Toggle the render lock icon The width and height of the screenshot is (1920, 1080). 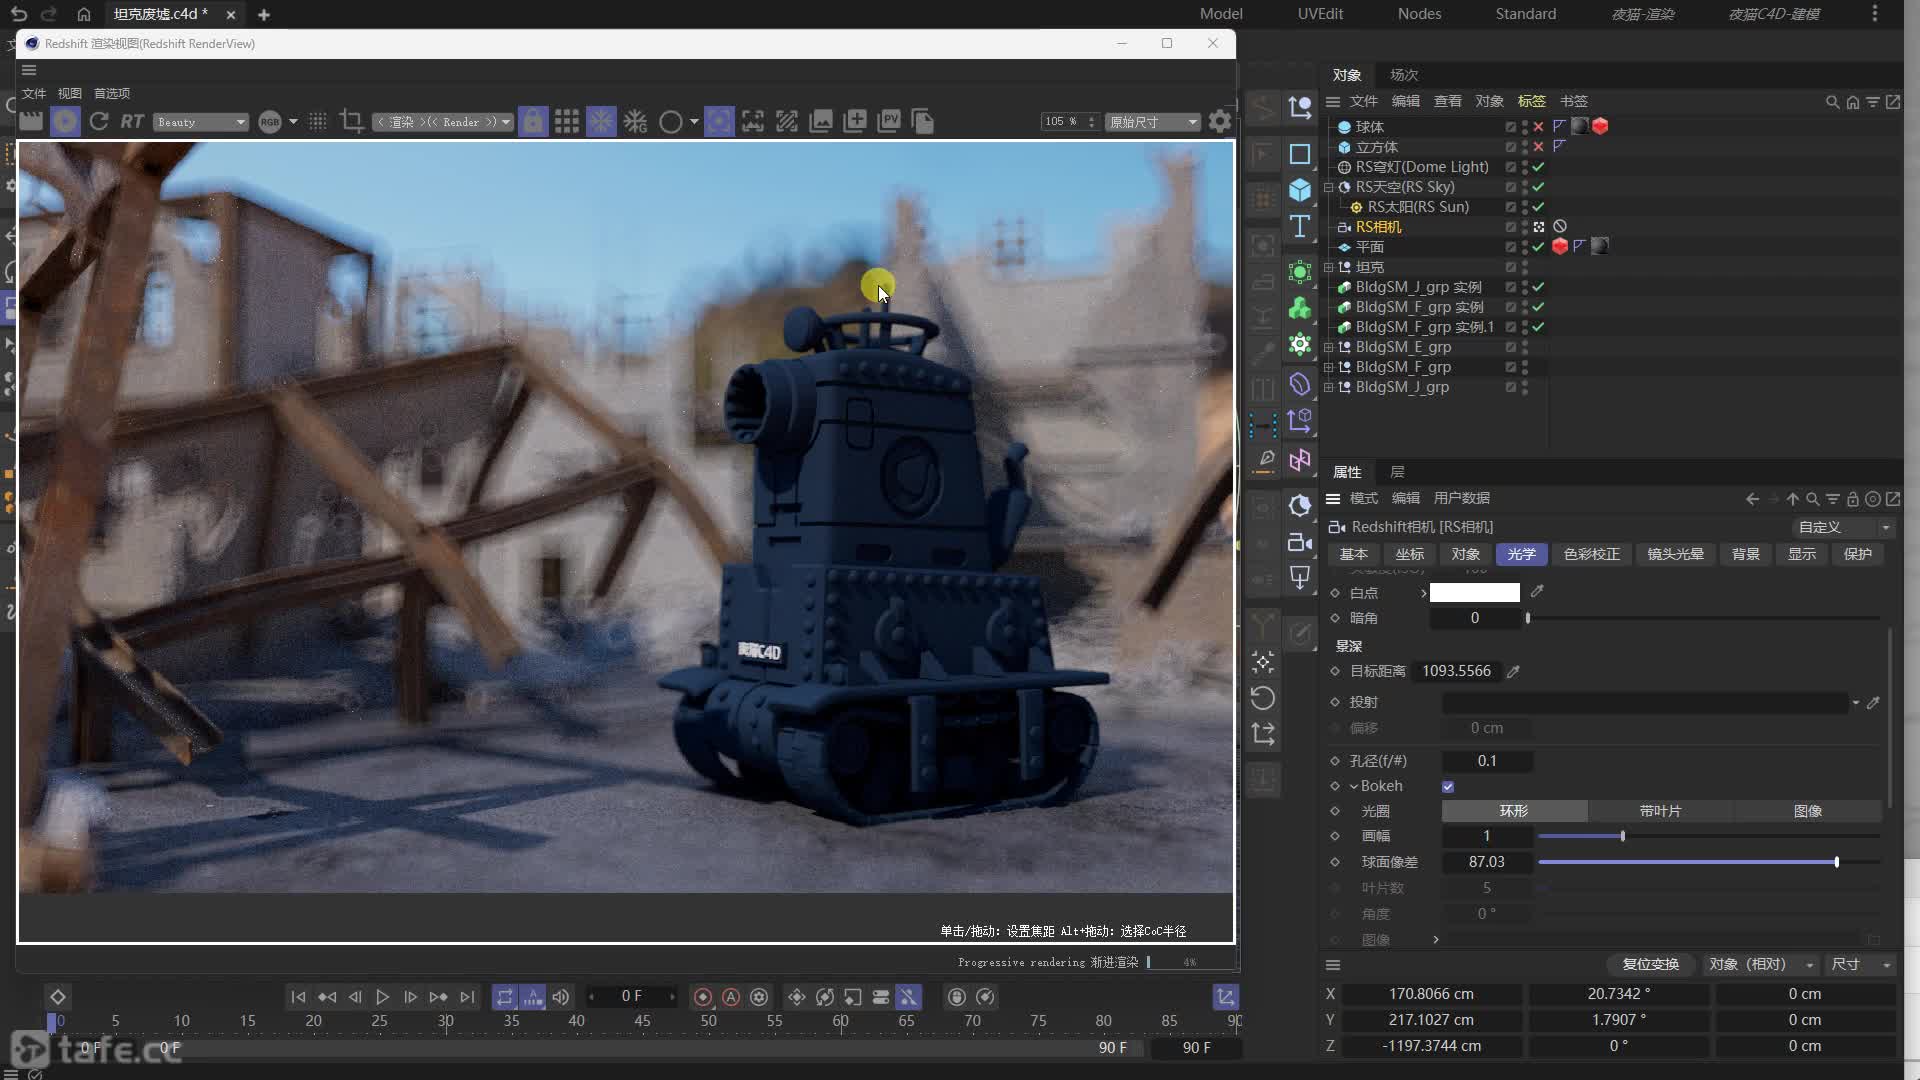(x=533, y=122)
